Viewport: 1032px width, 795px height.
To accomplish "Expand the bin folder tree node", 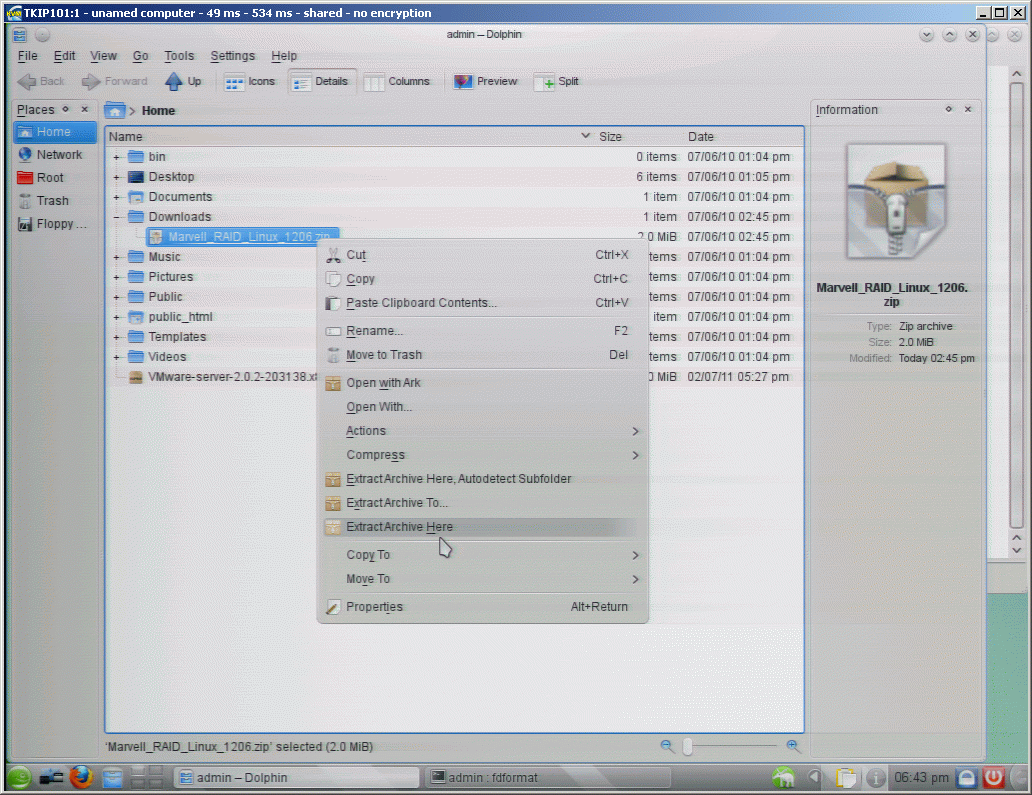I will coord(116,157).
